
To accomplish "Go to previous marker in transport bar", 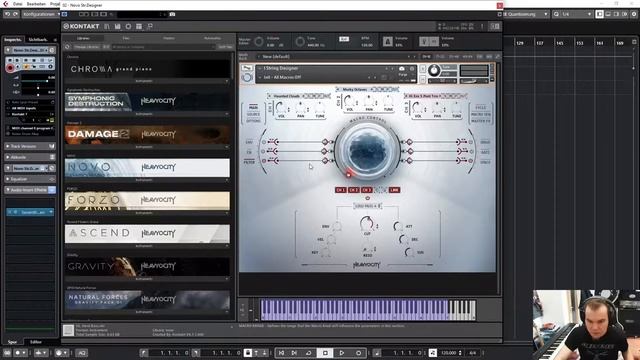I will click(x=282, y=353).
